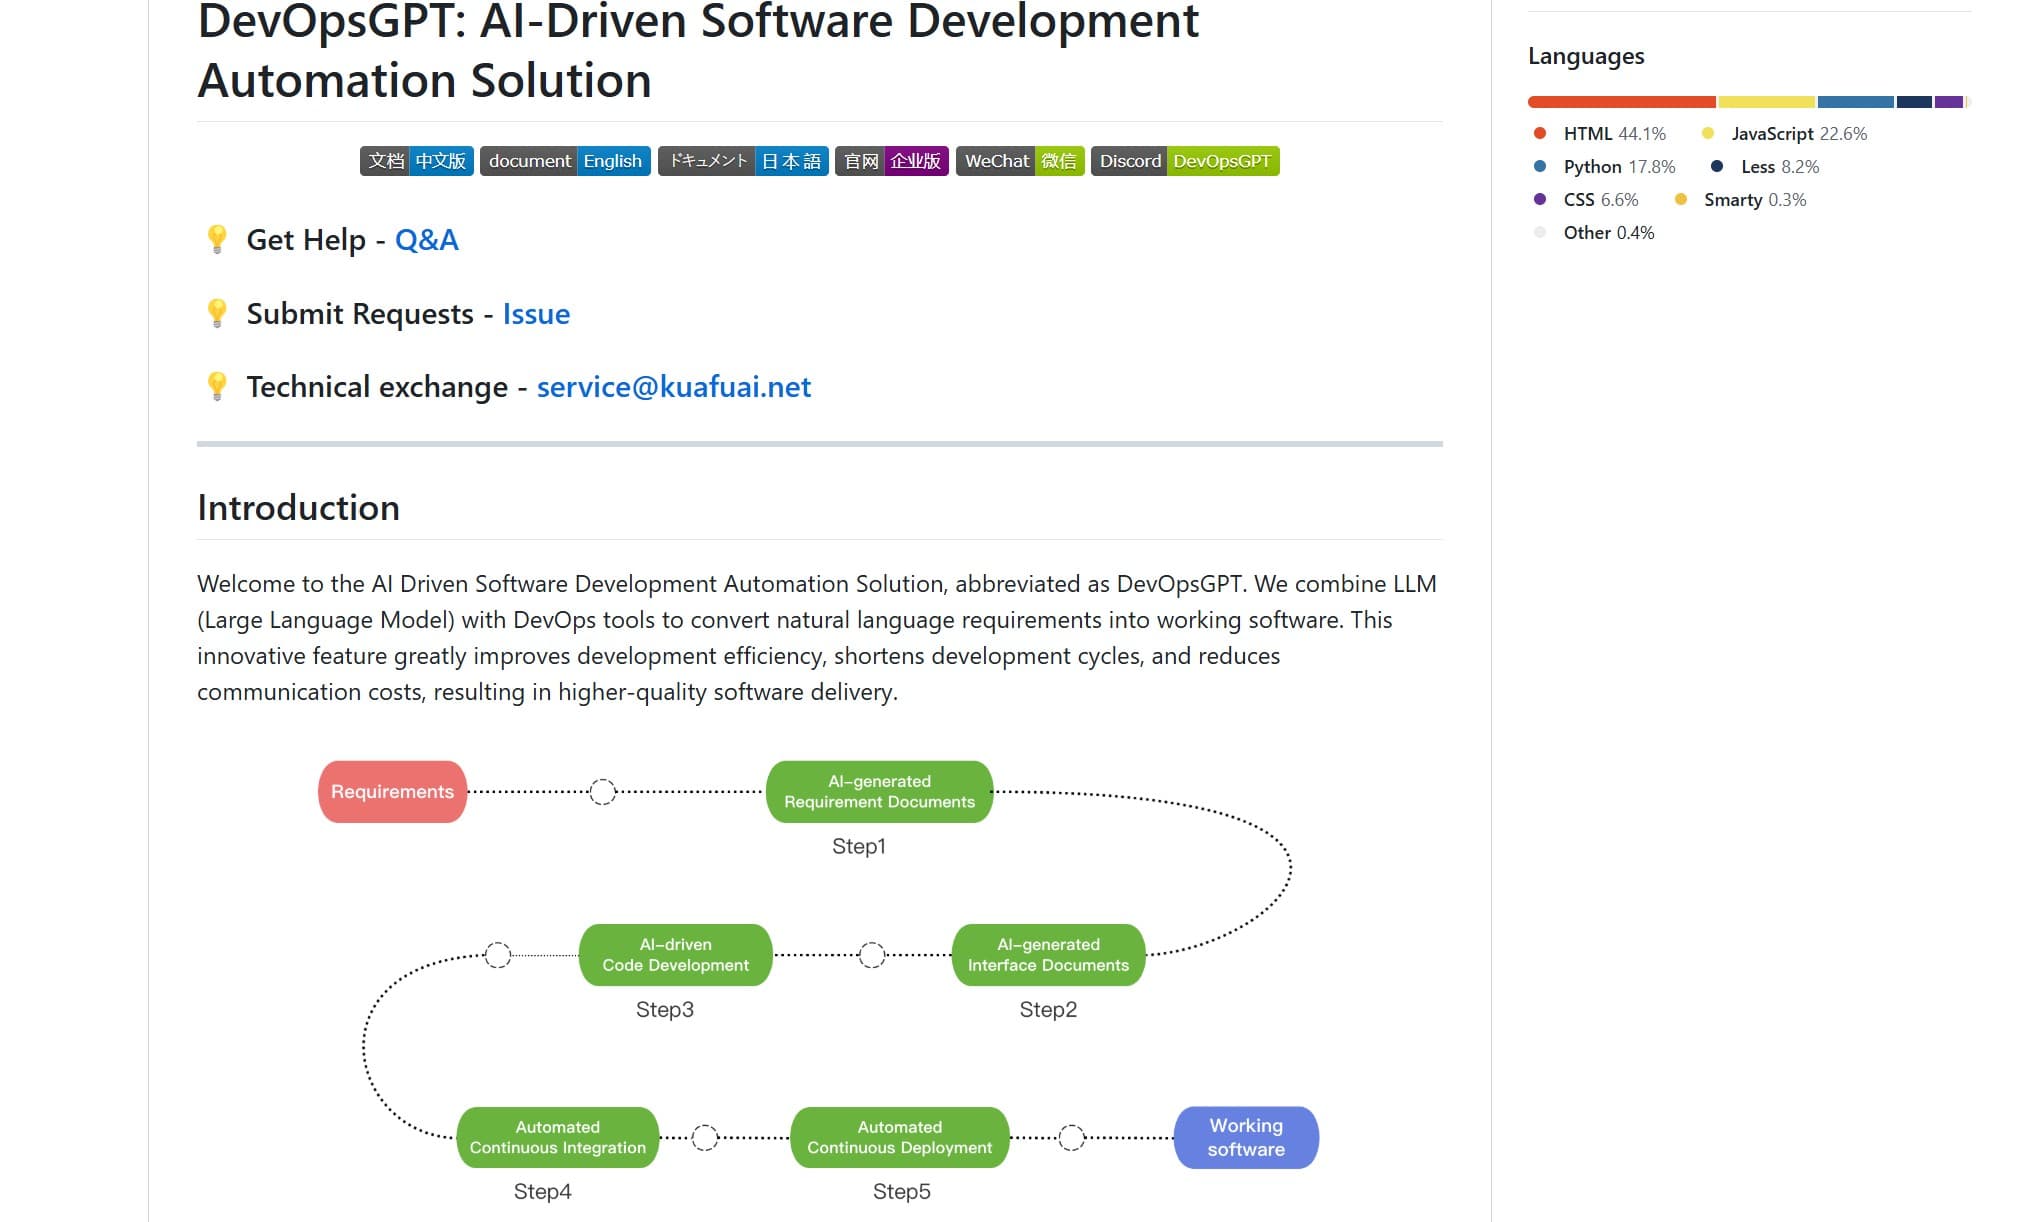Click the JavaScript 22.6% language entry

1784,134
